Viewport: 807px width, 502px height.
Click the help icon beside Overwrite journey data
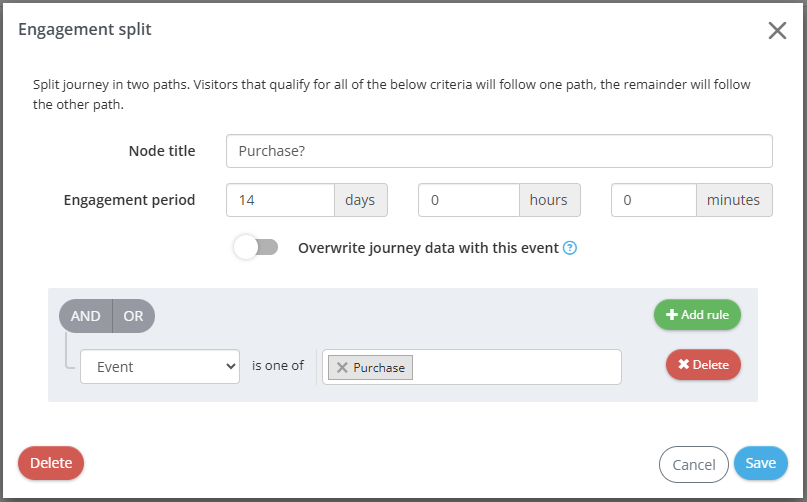click(x=570, y=248)
